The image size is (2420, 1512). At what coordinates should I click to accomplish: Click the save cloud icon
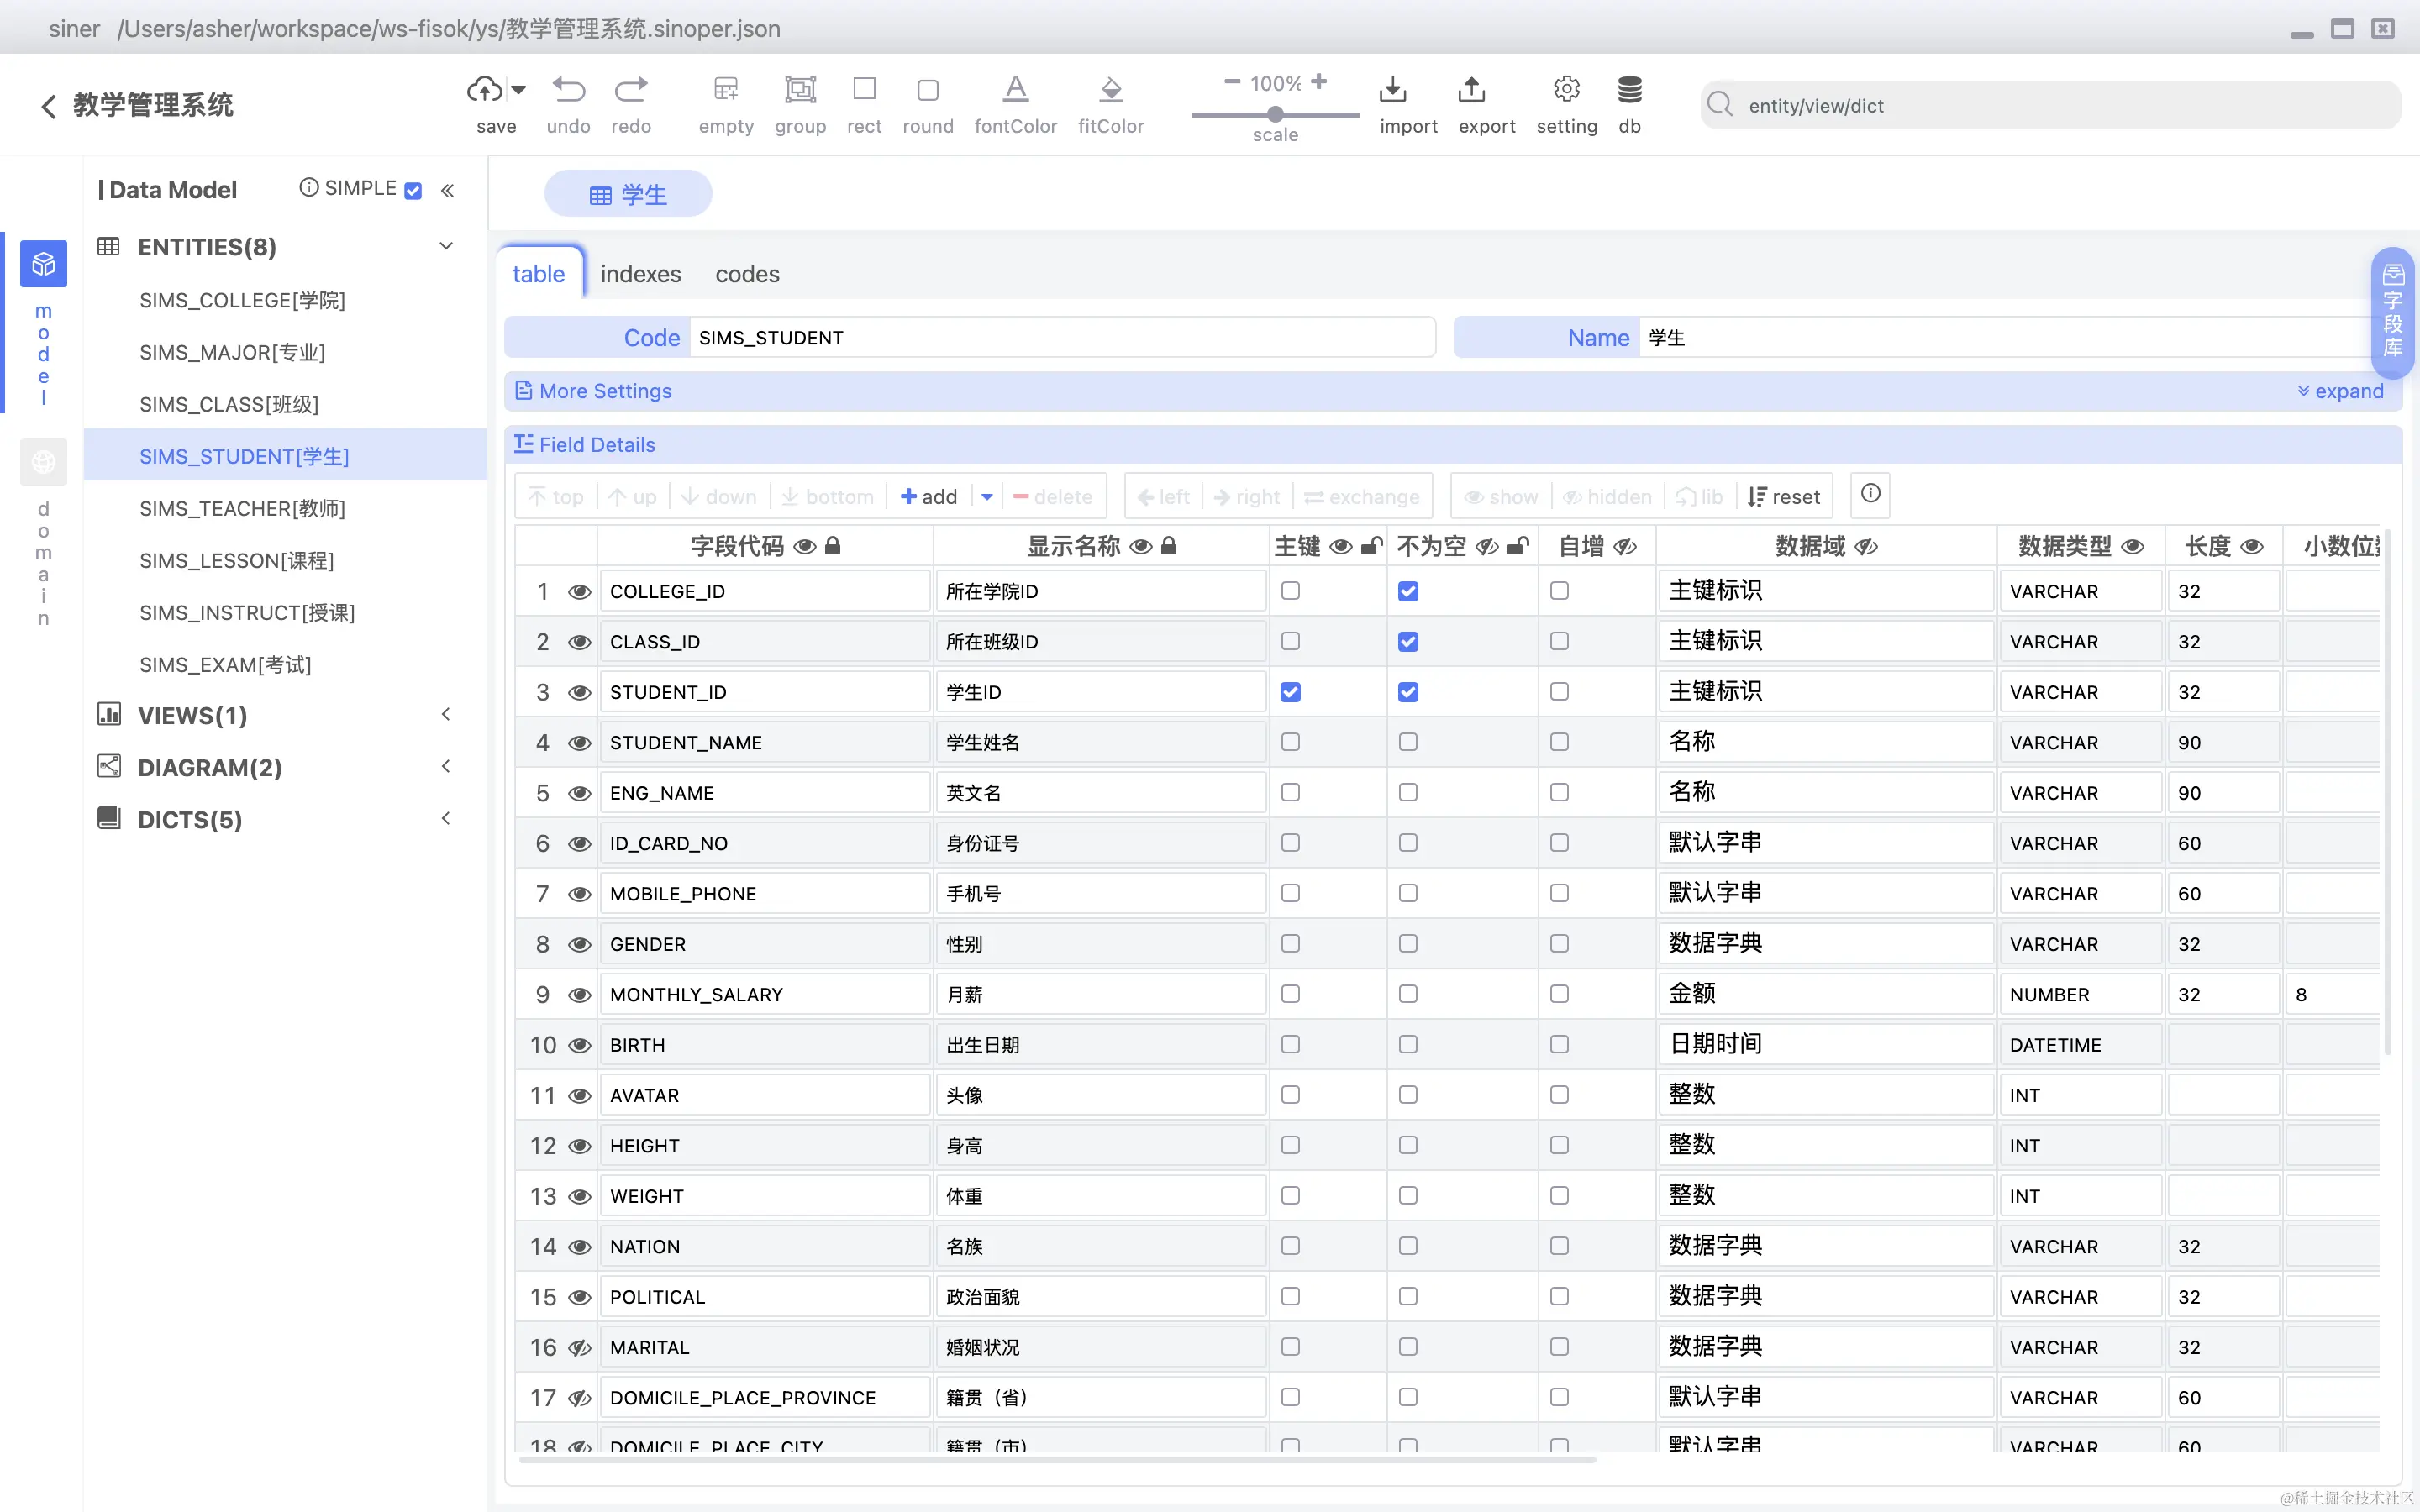click(x=486, y=90)
